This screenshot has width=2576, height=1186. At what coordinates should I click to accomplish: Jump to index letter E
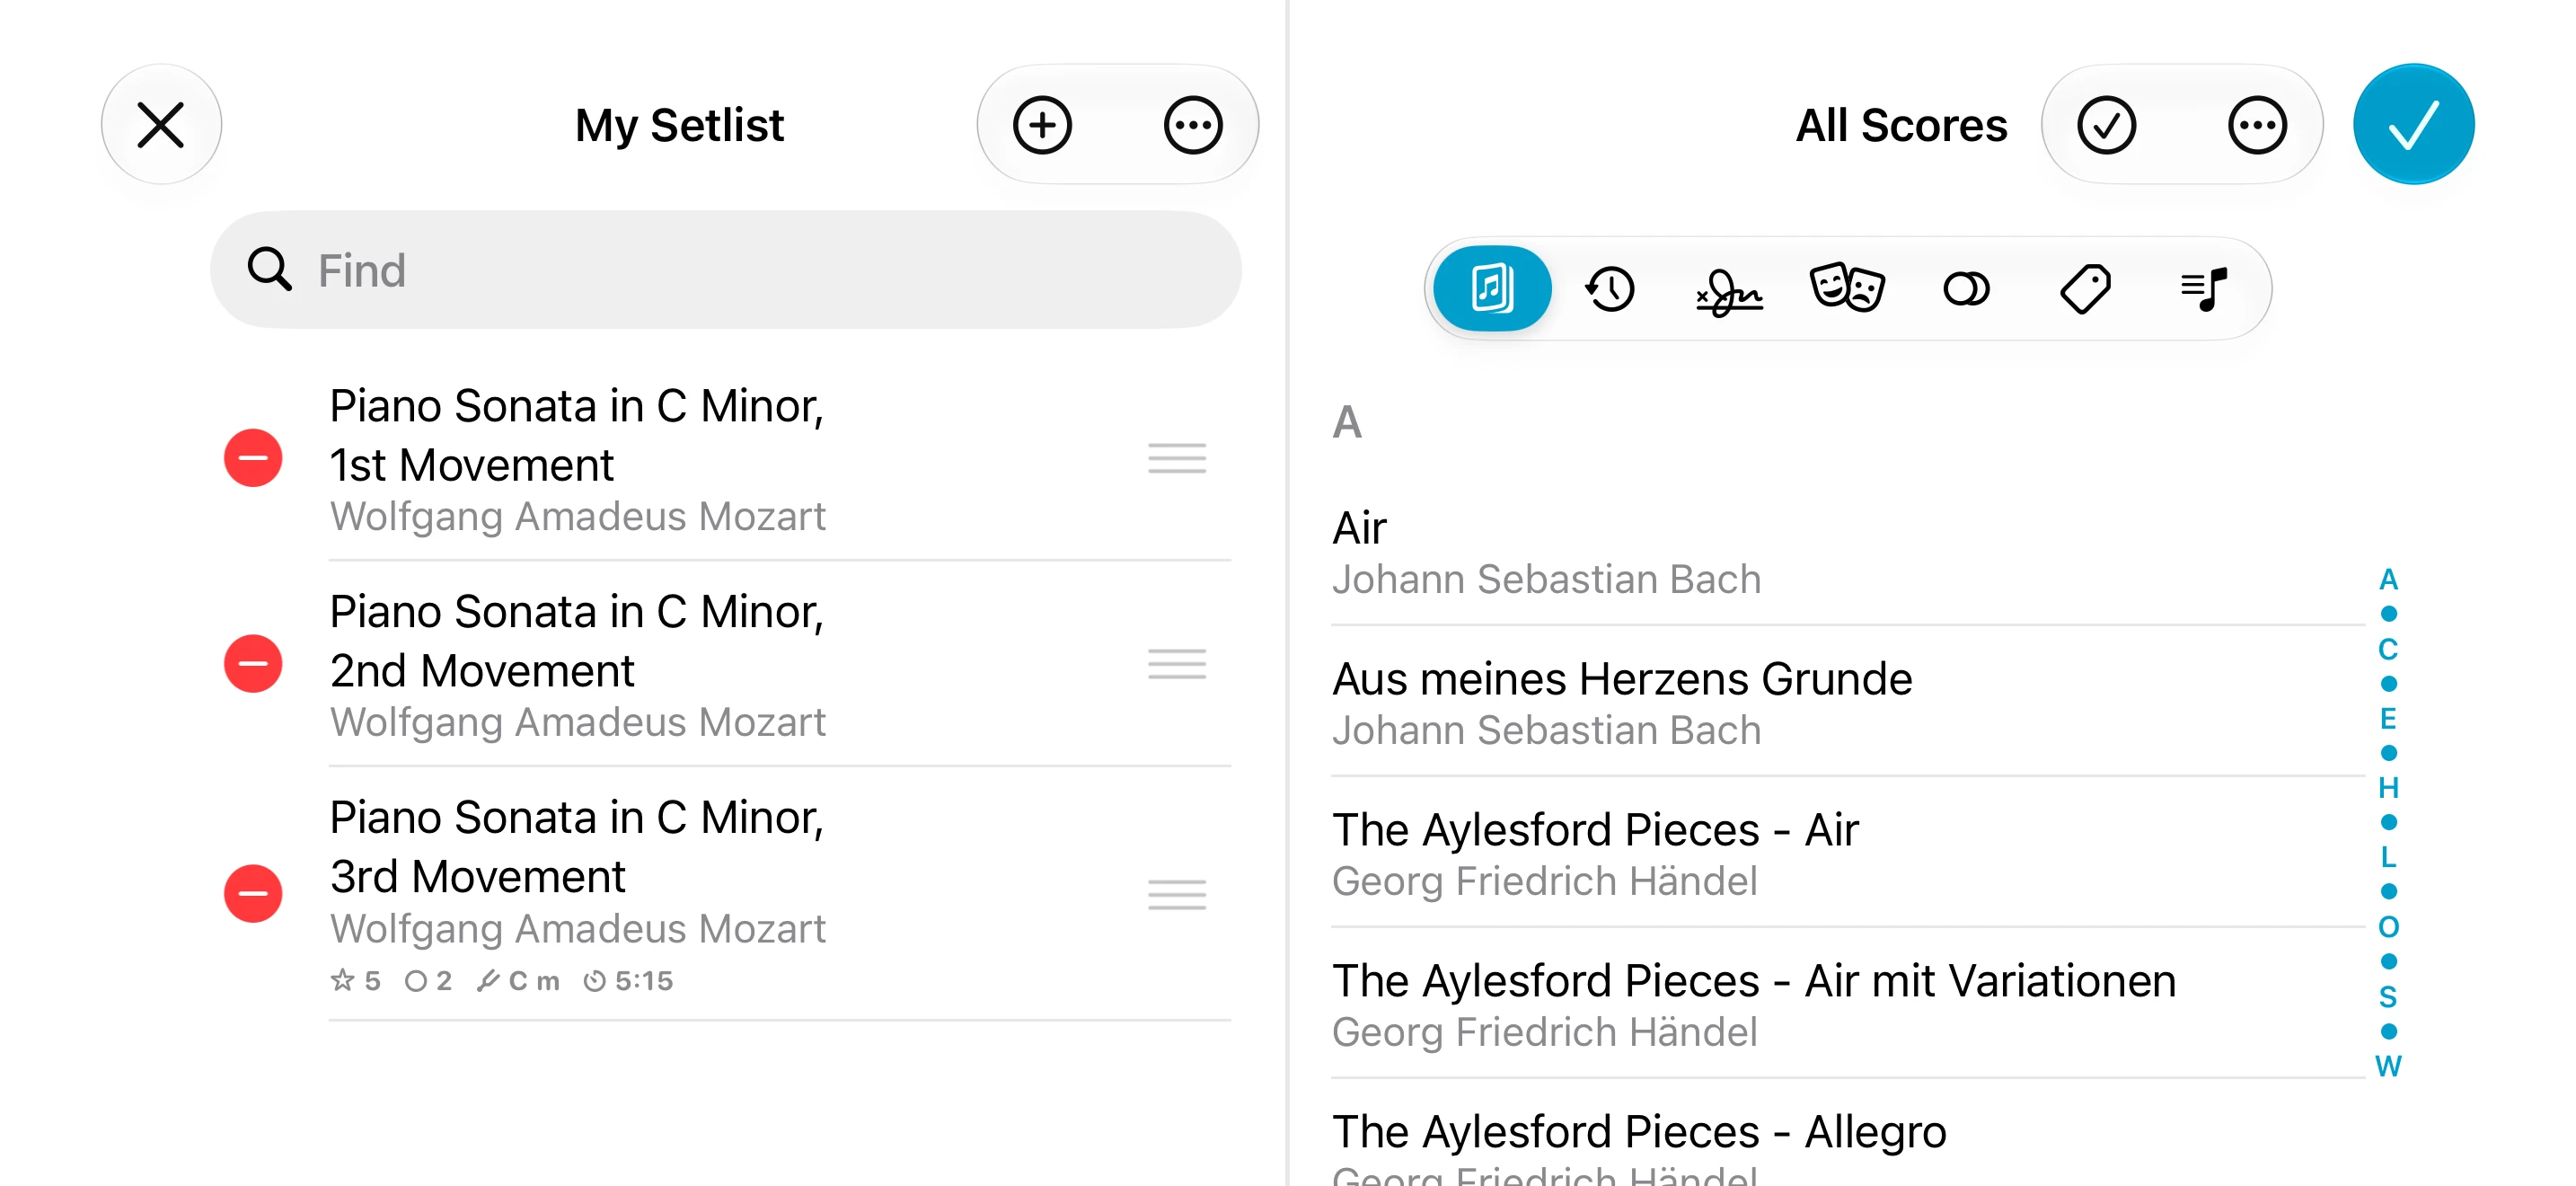[x=2388, y=718]
